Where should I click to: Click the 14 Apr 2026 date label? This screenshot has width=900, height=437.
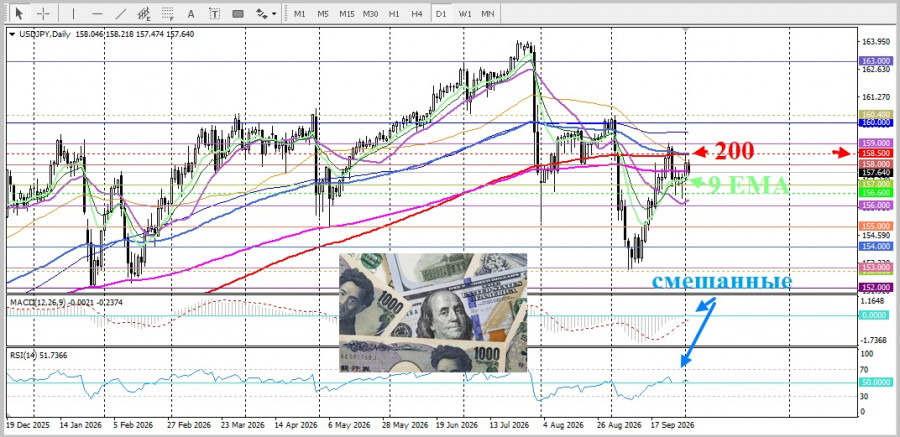297,426
